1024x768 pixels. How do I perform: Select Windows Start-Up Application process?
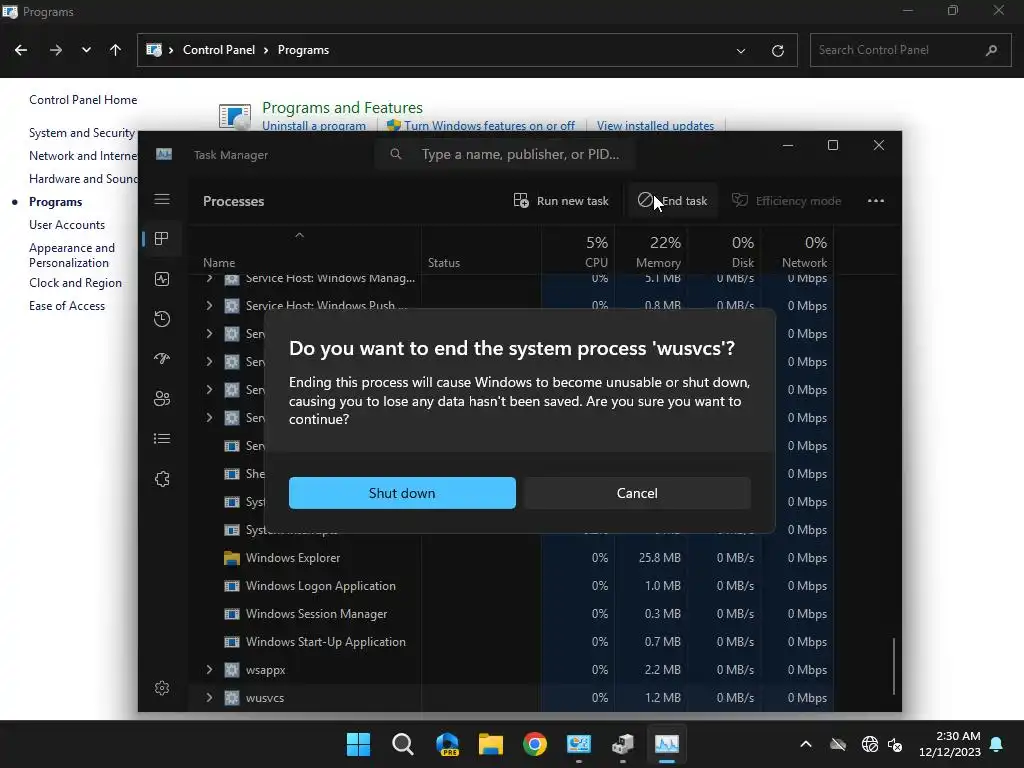[325, 642]
